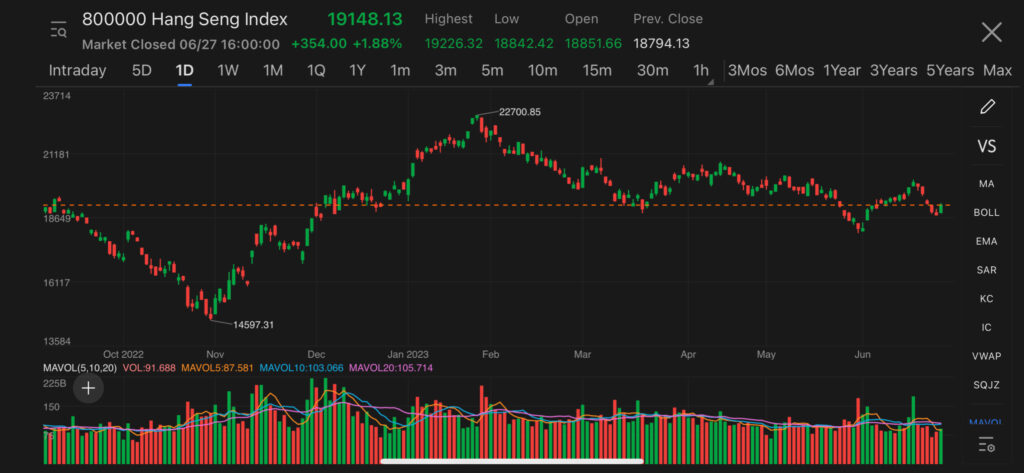
Task: Toggle the MAVOL indicator in sidebar
Action: pos(986,423)
